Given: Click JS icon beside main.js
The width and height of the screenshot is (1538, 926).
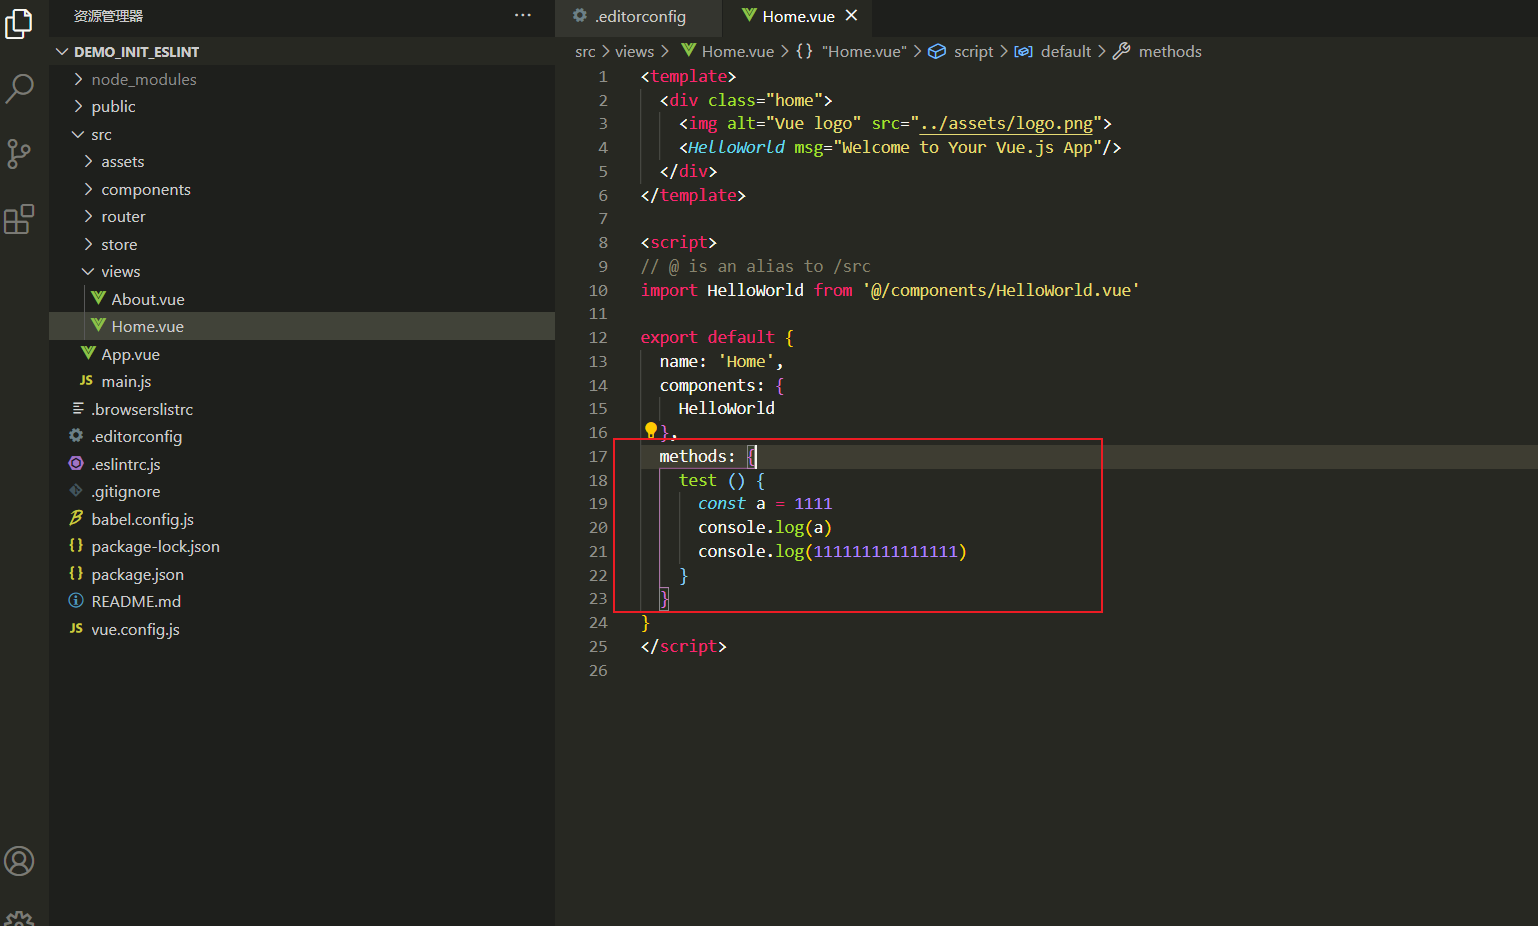Looking at the screenshot, I should tap(86, 381).
